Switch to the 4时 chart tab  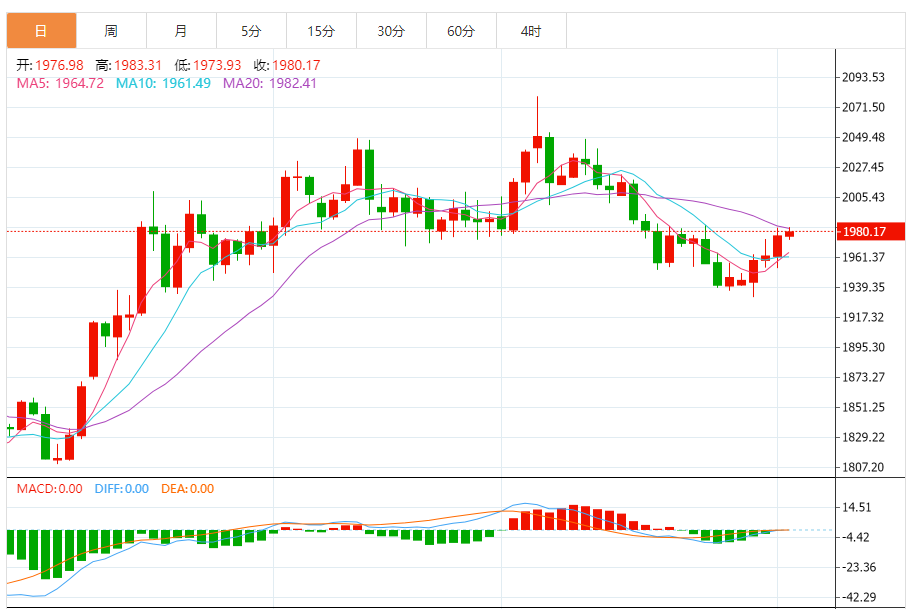[x=532, y=31]
